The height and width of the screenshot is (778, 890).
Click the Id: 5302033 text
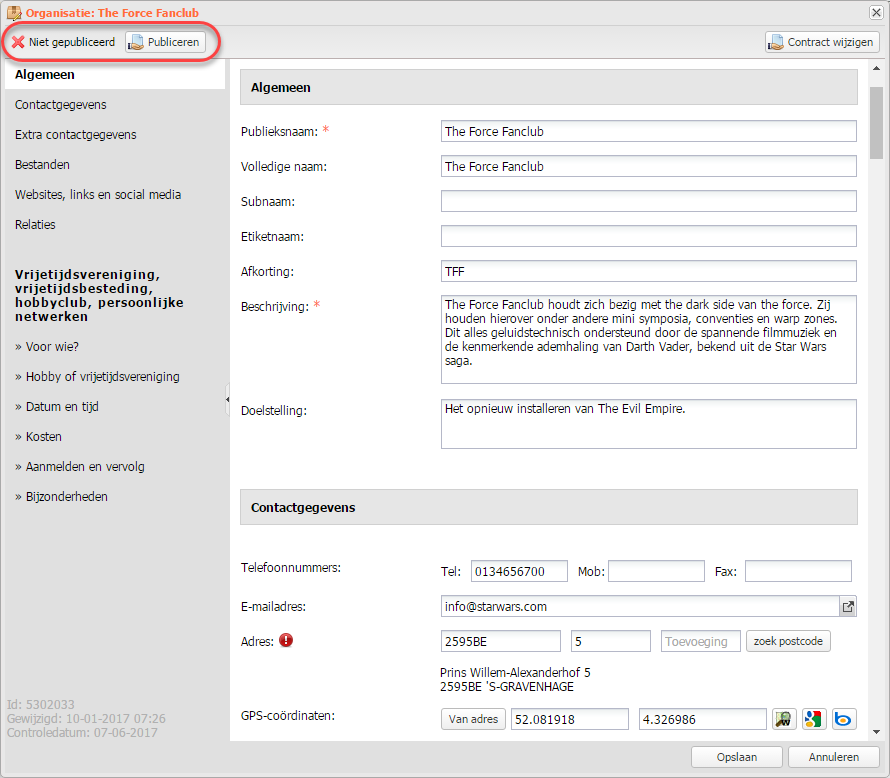[41, 705]
